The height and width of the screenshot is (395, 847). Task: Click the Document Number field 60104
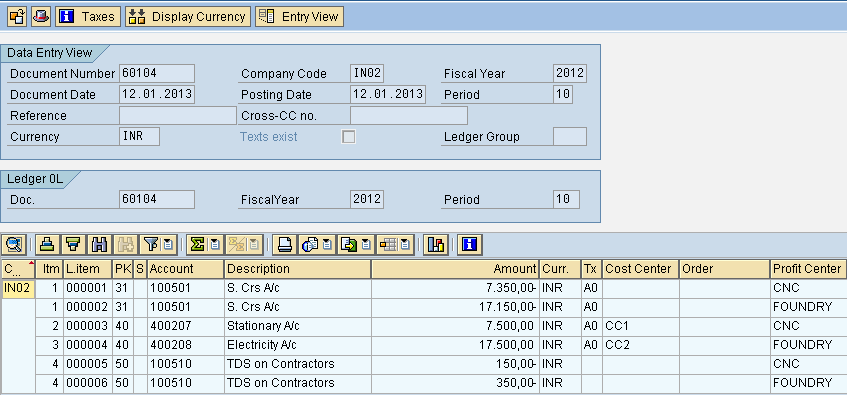point(157,73)
